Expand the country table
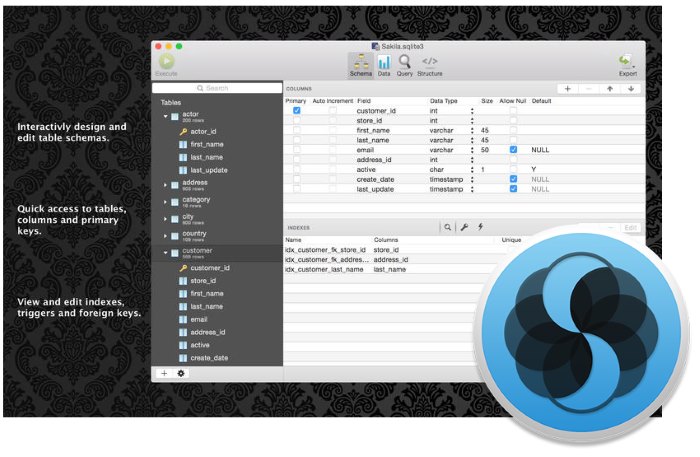Image resolution: width=700 pixels, height=457 pixels. click(x=165, y=236)
